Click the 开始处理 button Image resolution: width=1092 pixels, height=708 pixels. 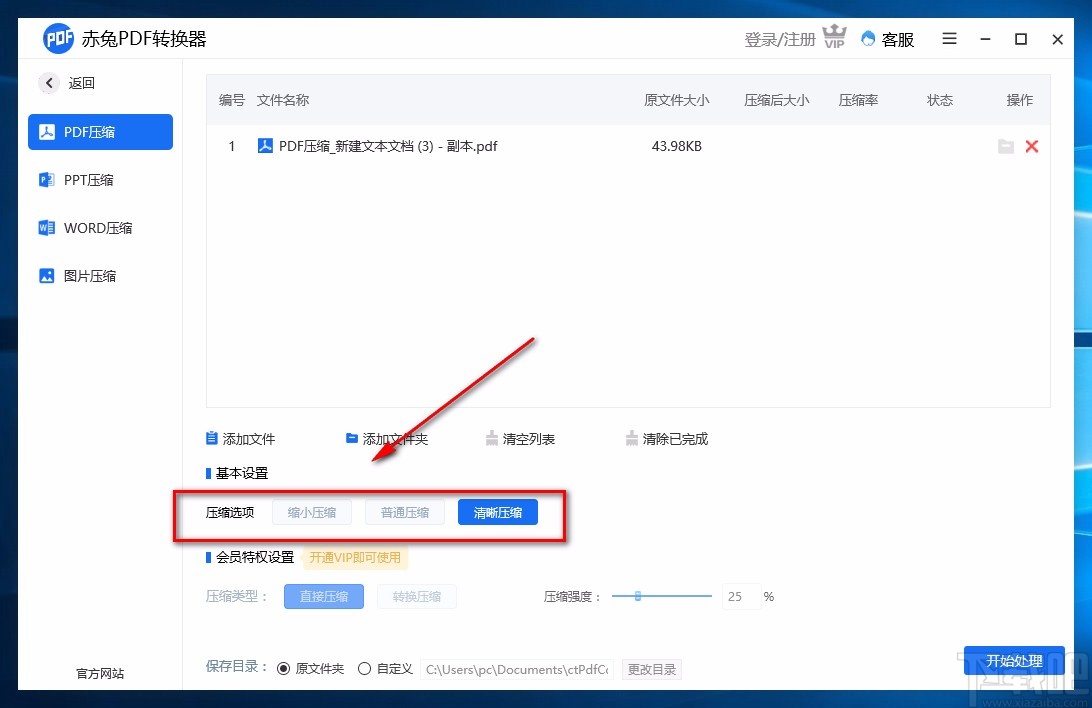[x=1014, y=661]
